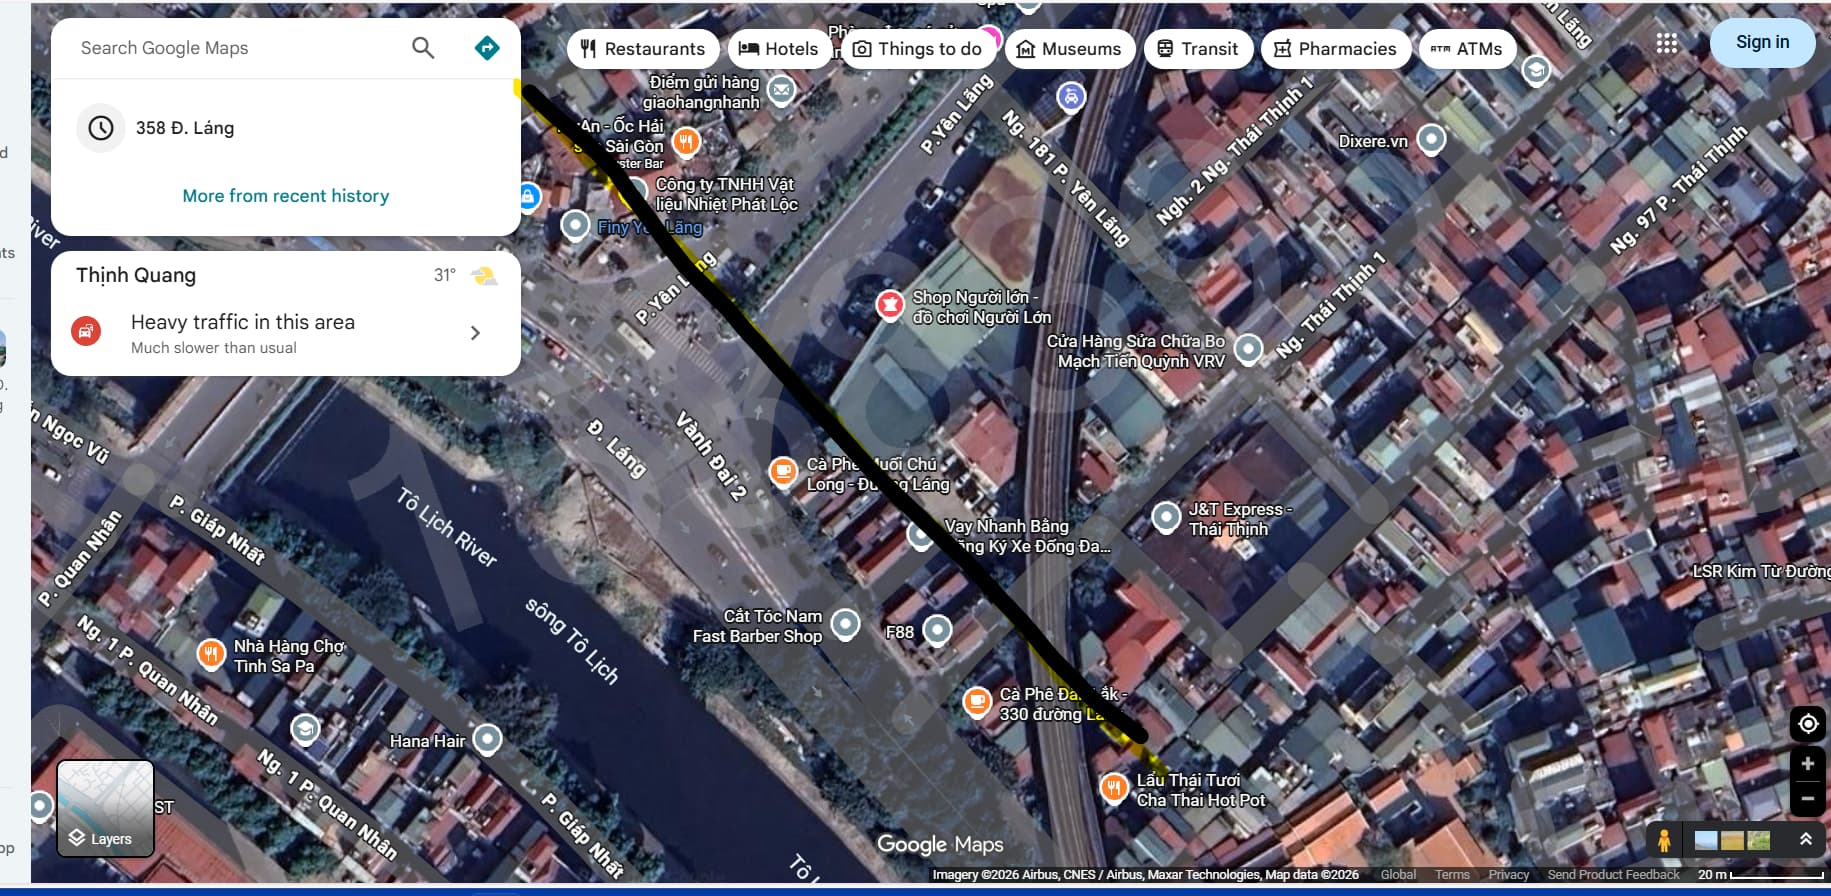Select the Finy Yên Lãng map pin
The width and height of the screenshot is (1831, 896).
(575, 225)
